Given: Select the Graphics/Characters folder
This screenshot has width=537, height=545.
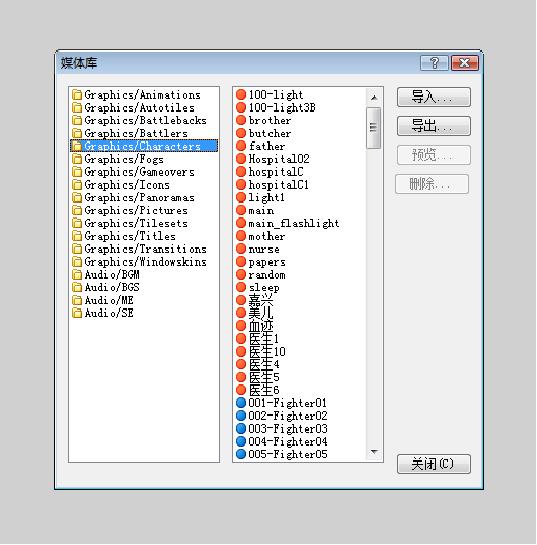Looking at the screenshot, I should (144, 146).
